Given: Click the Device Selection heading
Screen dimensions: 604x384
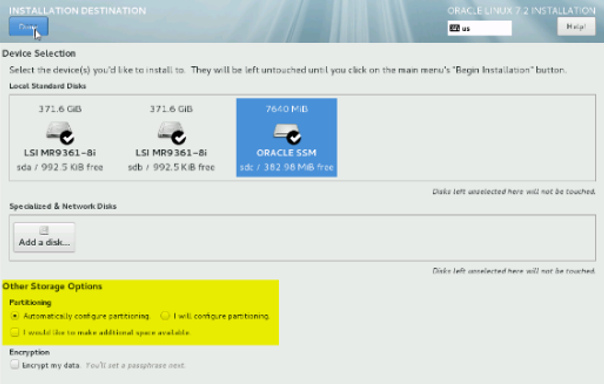Looking at the screenshot, I should pyautogui.click(x=39, y=54).
